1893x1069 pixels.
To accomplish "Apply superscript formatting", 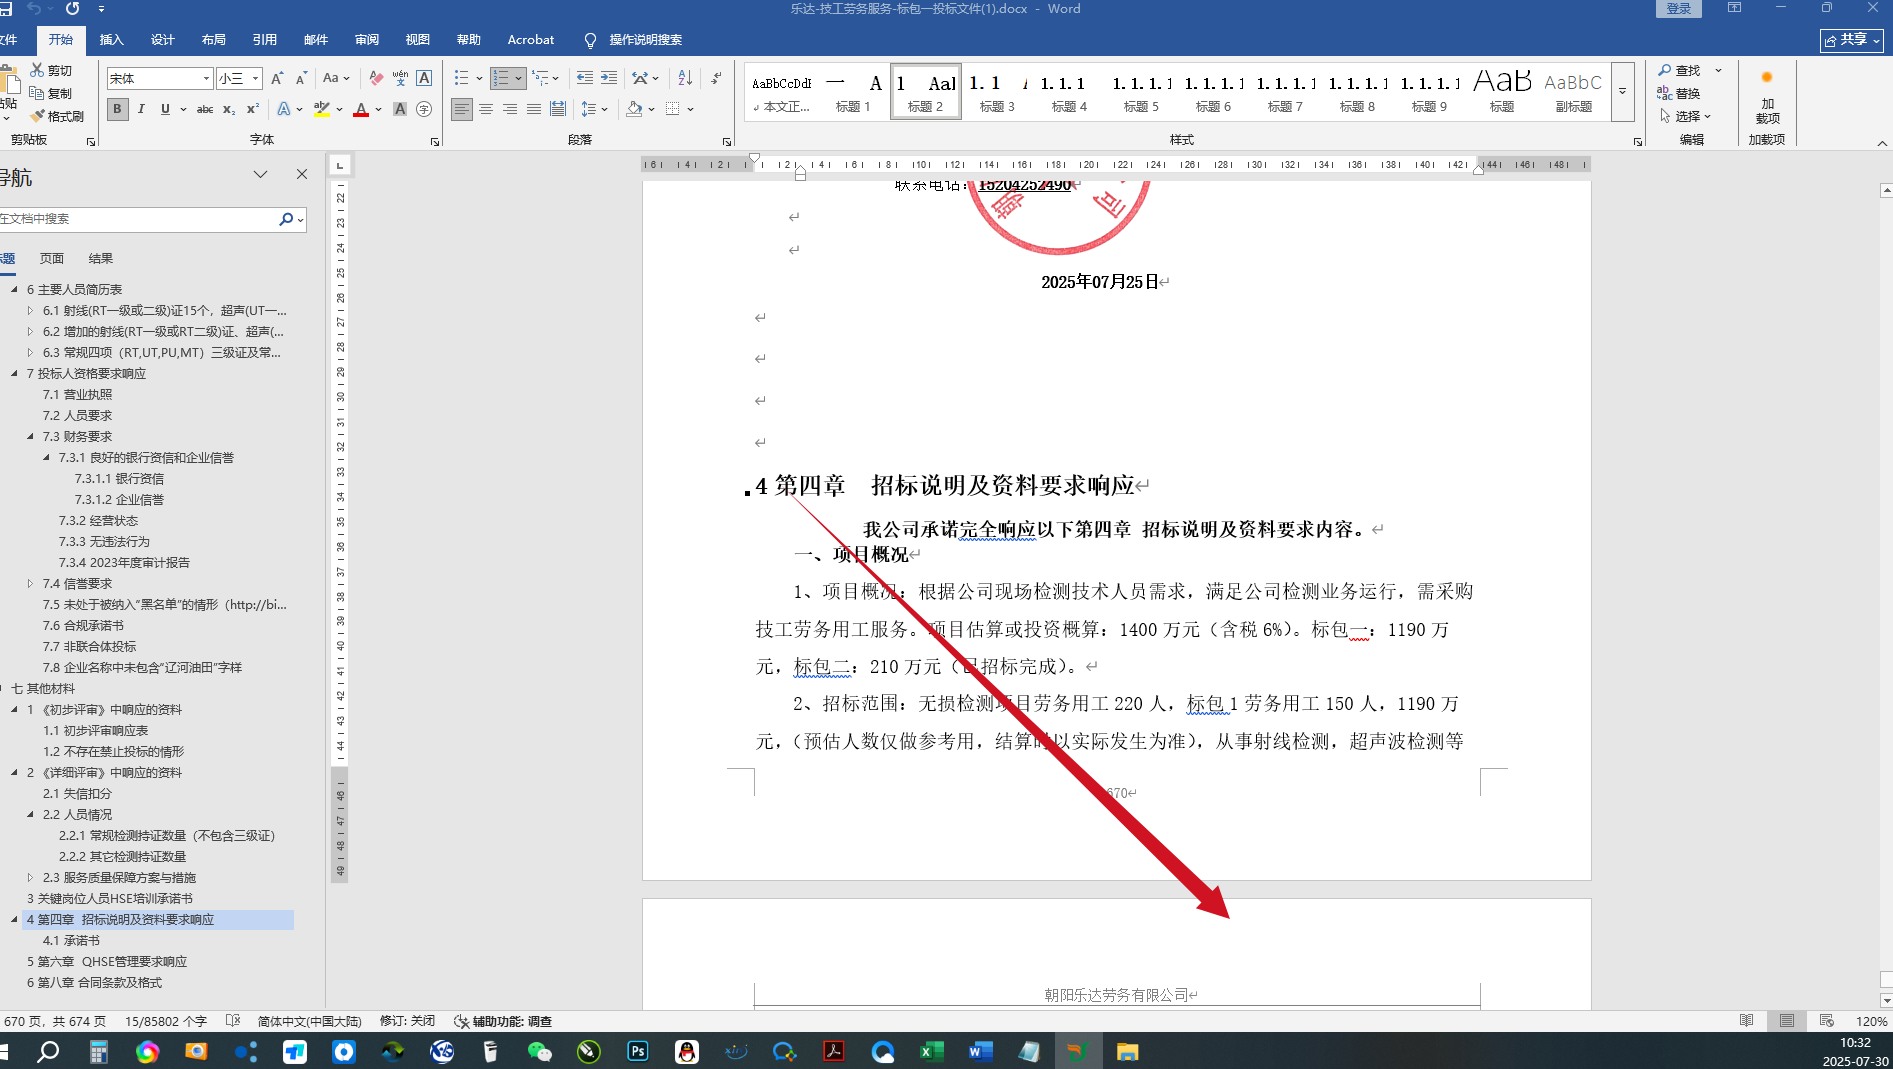I will click(253, 109).
